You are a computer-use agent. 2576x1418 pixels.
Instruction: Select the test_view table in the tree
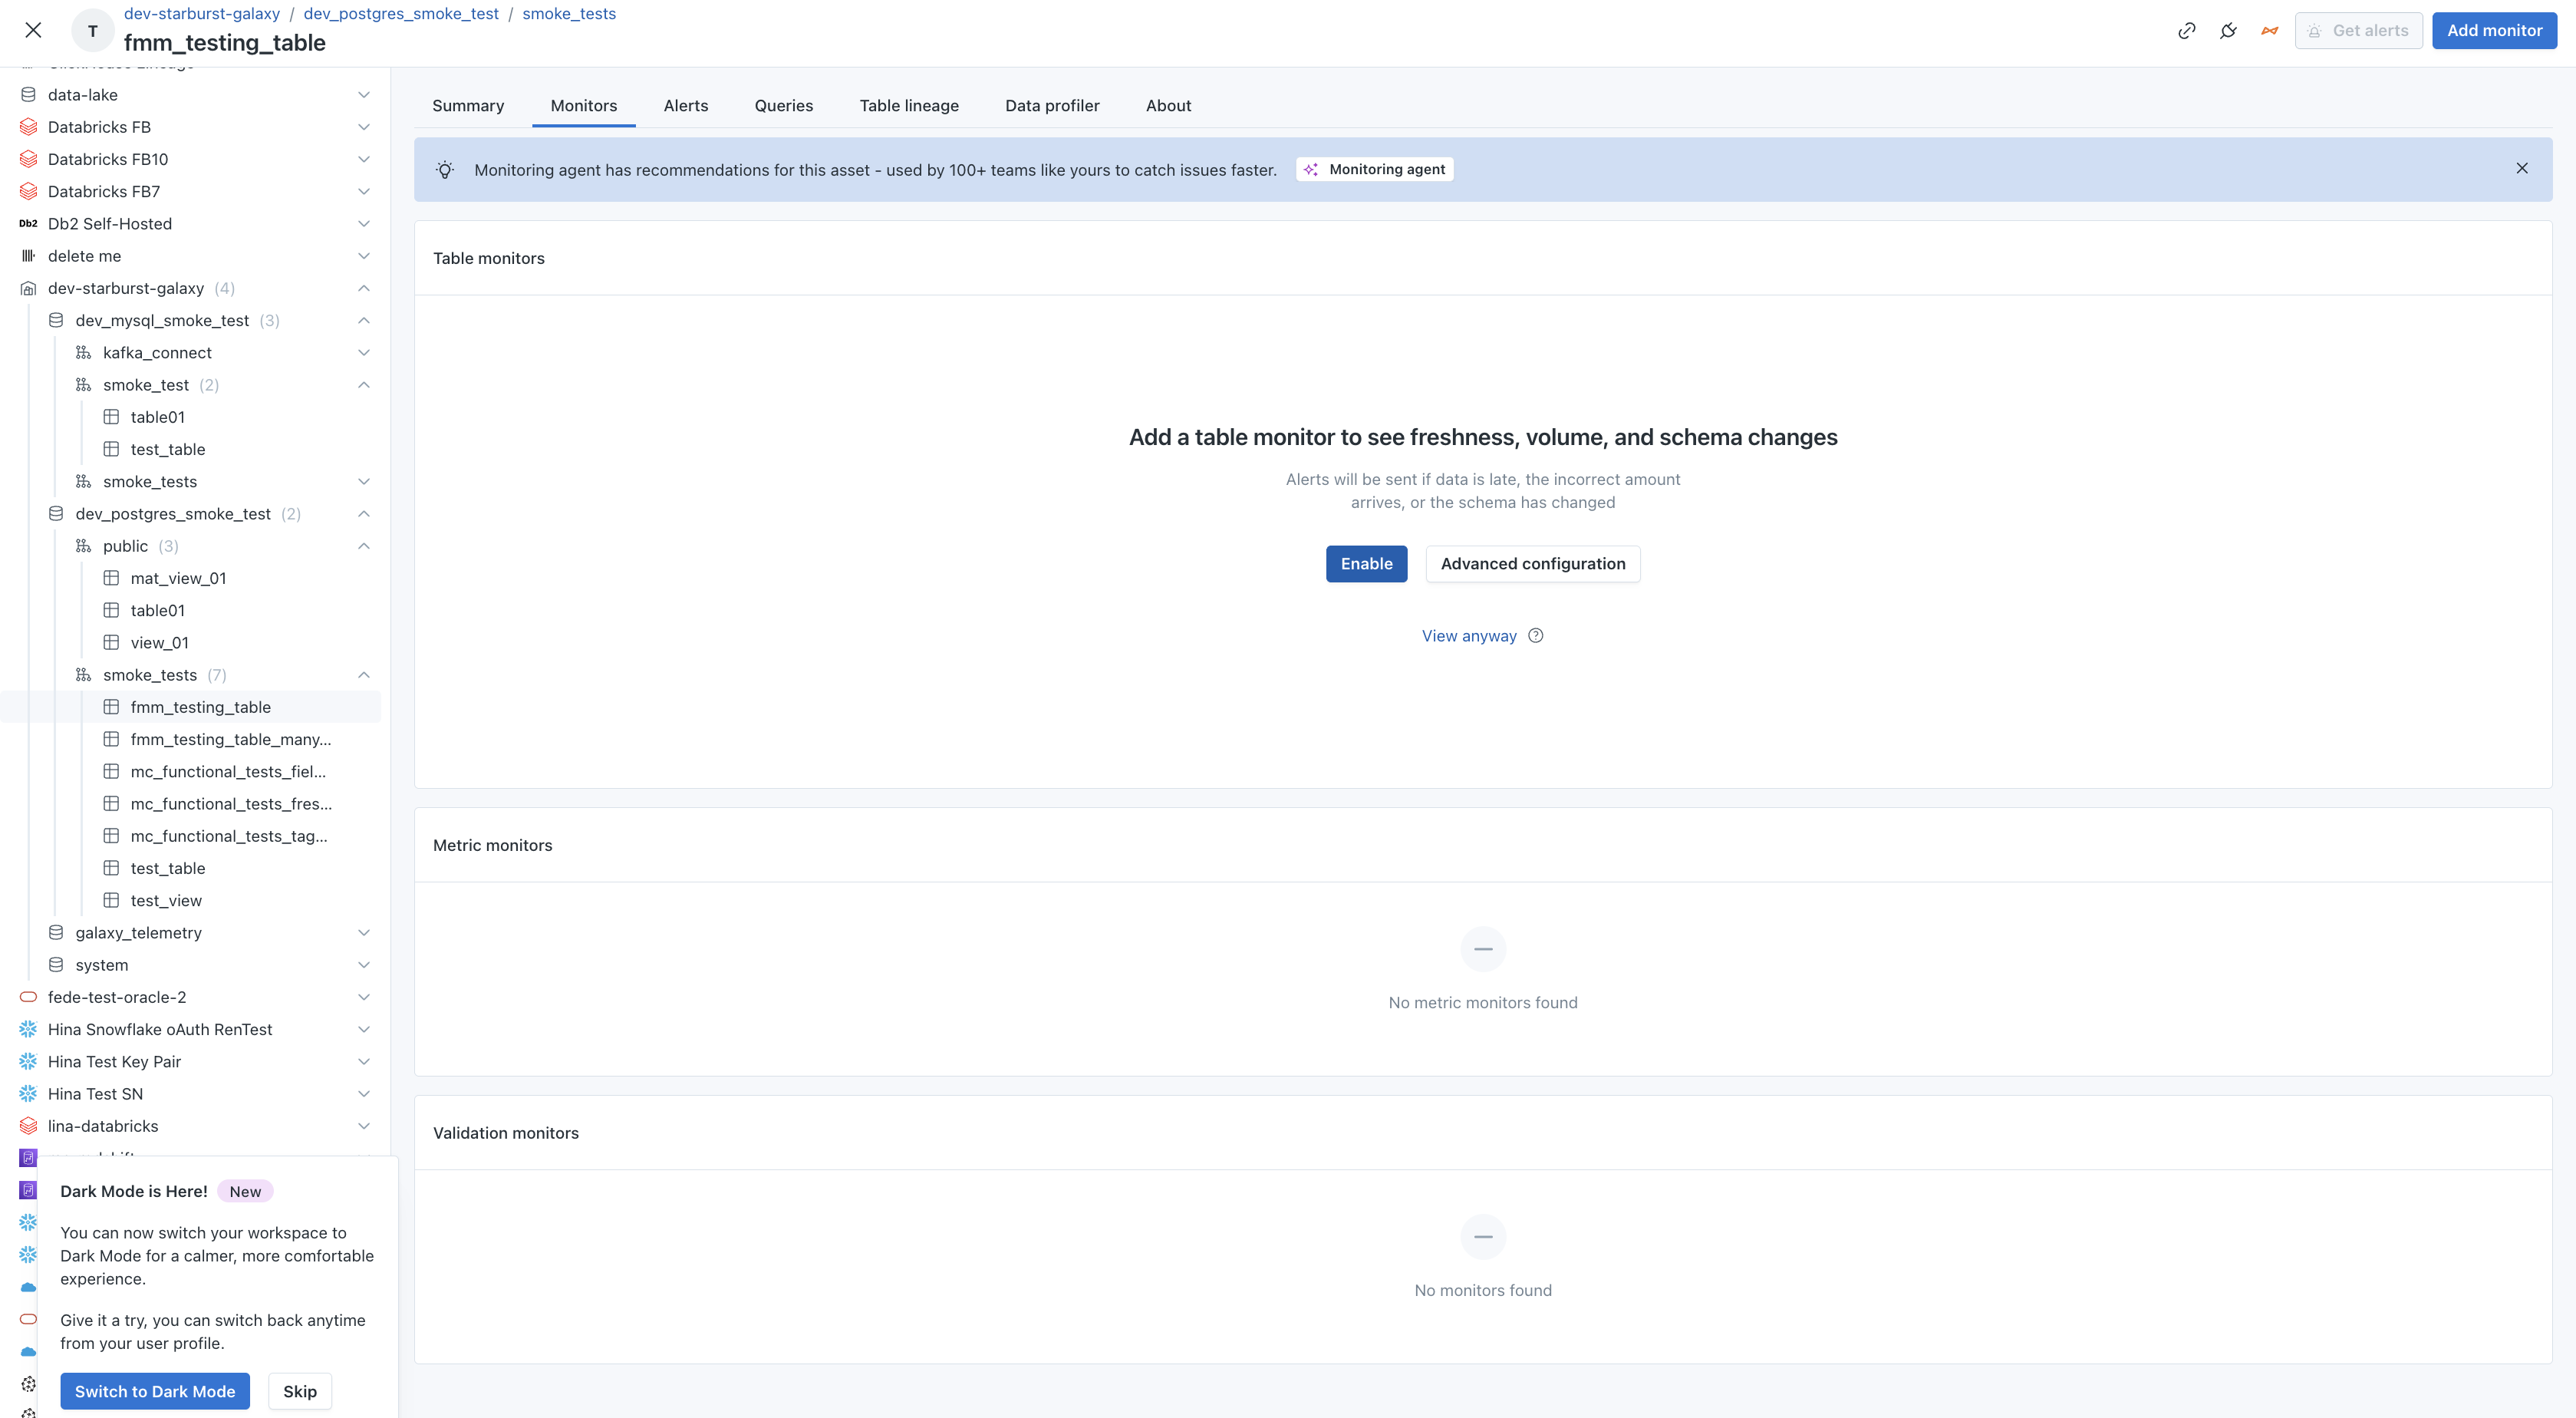166,901
